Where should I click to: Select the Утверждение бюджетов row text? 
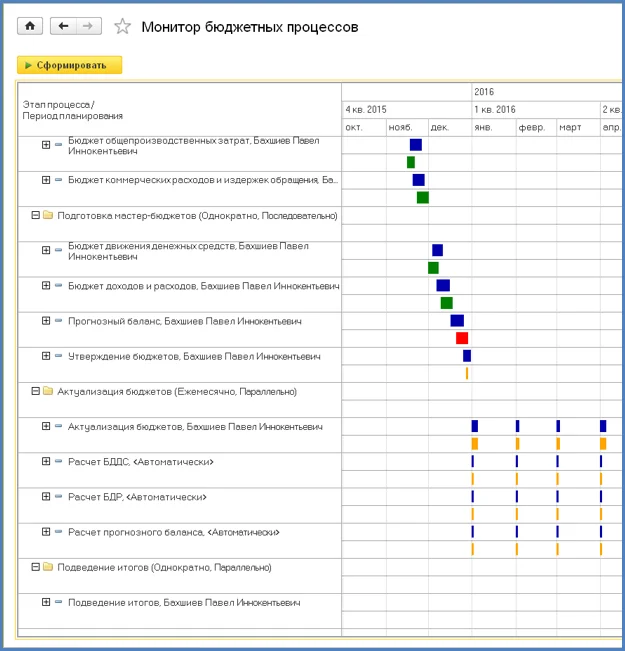(x=194, y=356)
